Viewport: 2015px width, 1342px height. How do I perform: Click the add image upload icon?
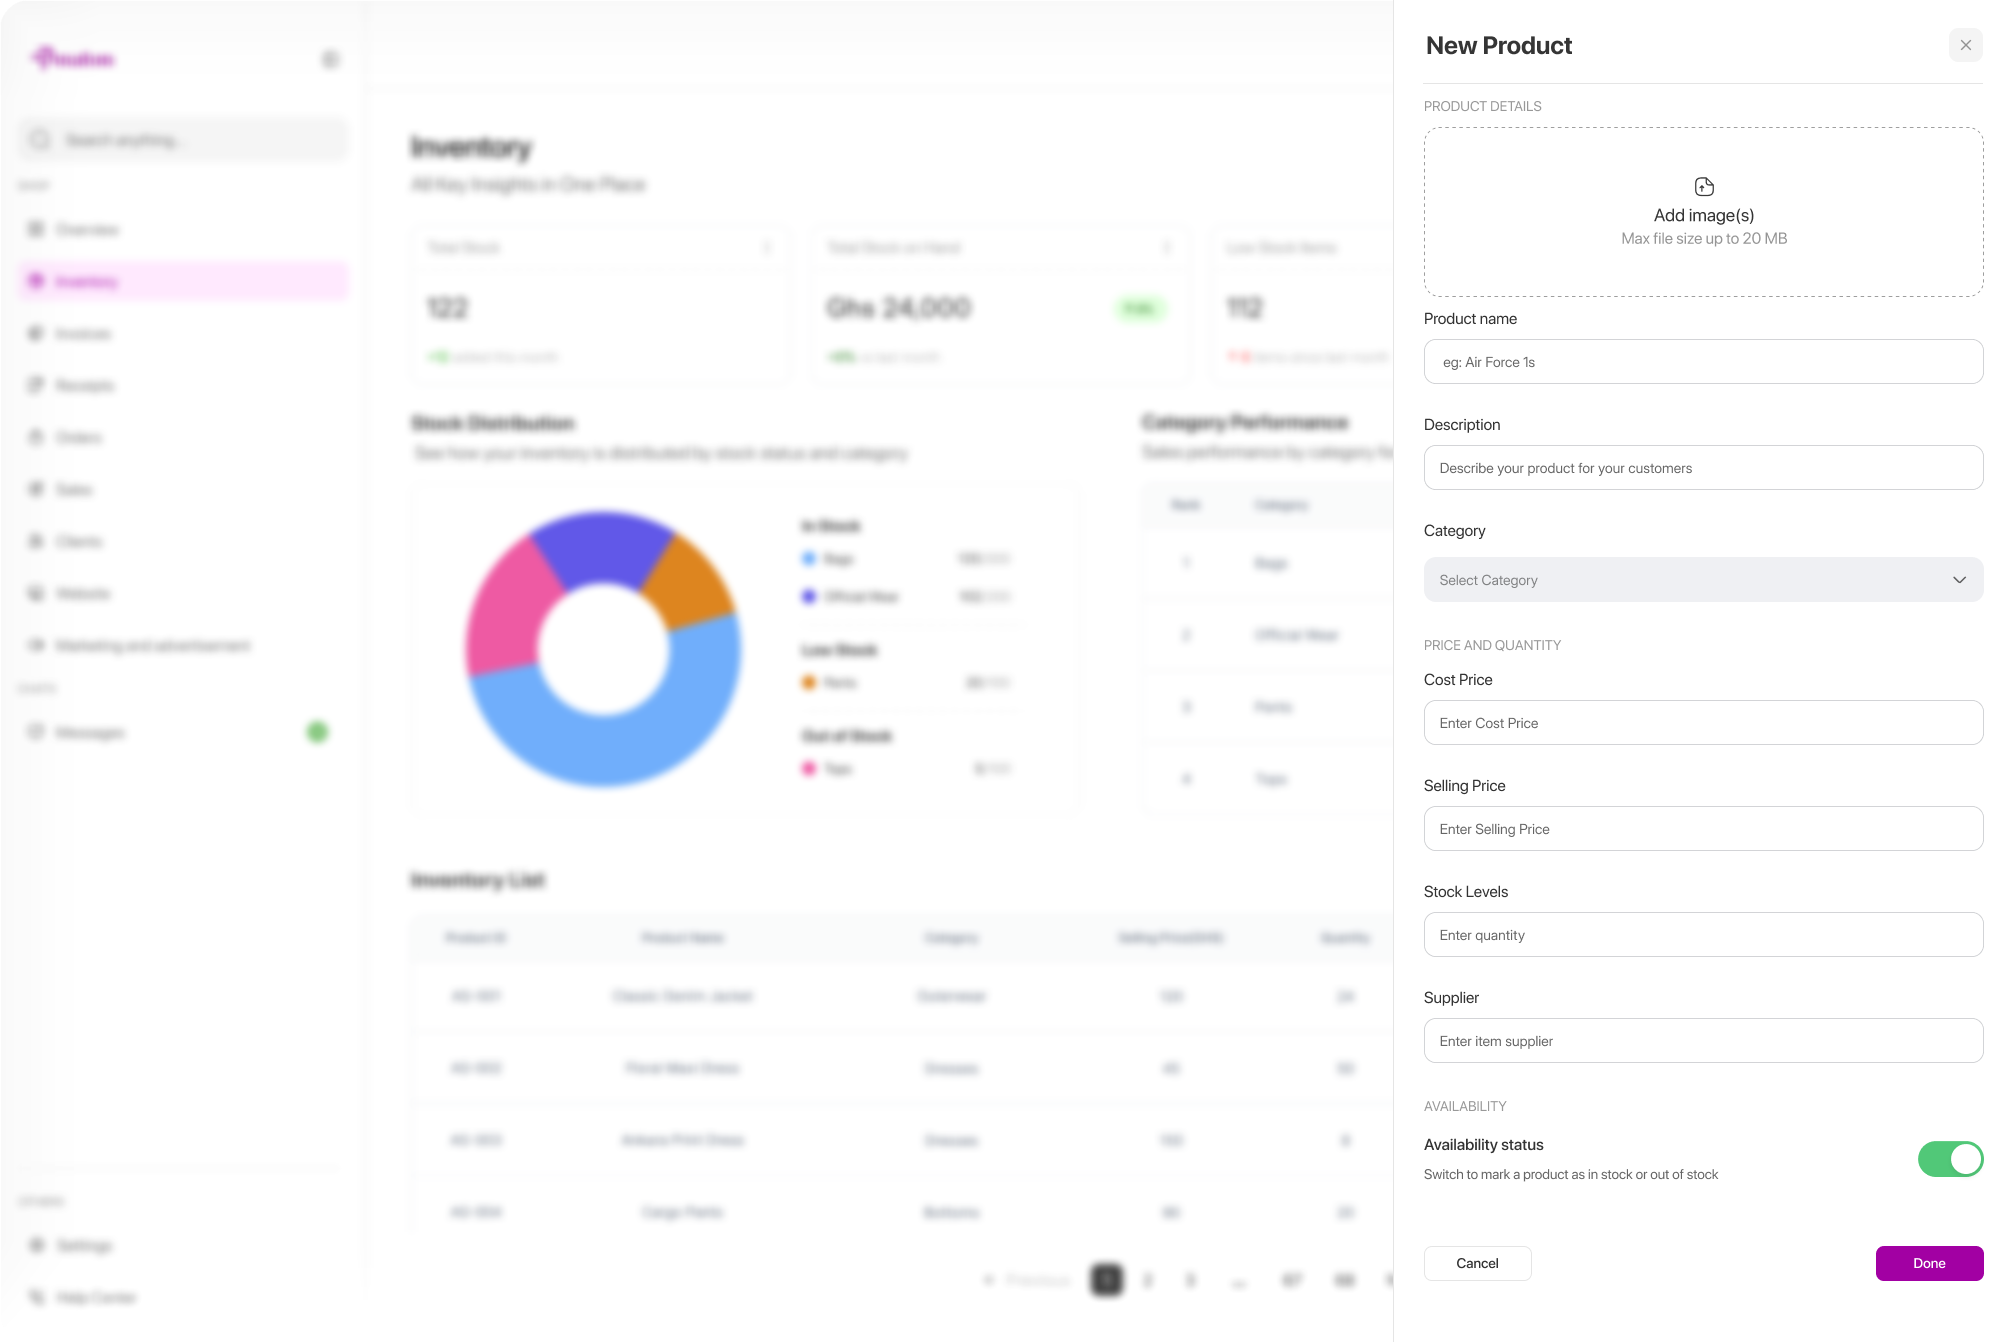[x=1704, y=187]
